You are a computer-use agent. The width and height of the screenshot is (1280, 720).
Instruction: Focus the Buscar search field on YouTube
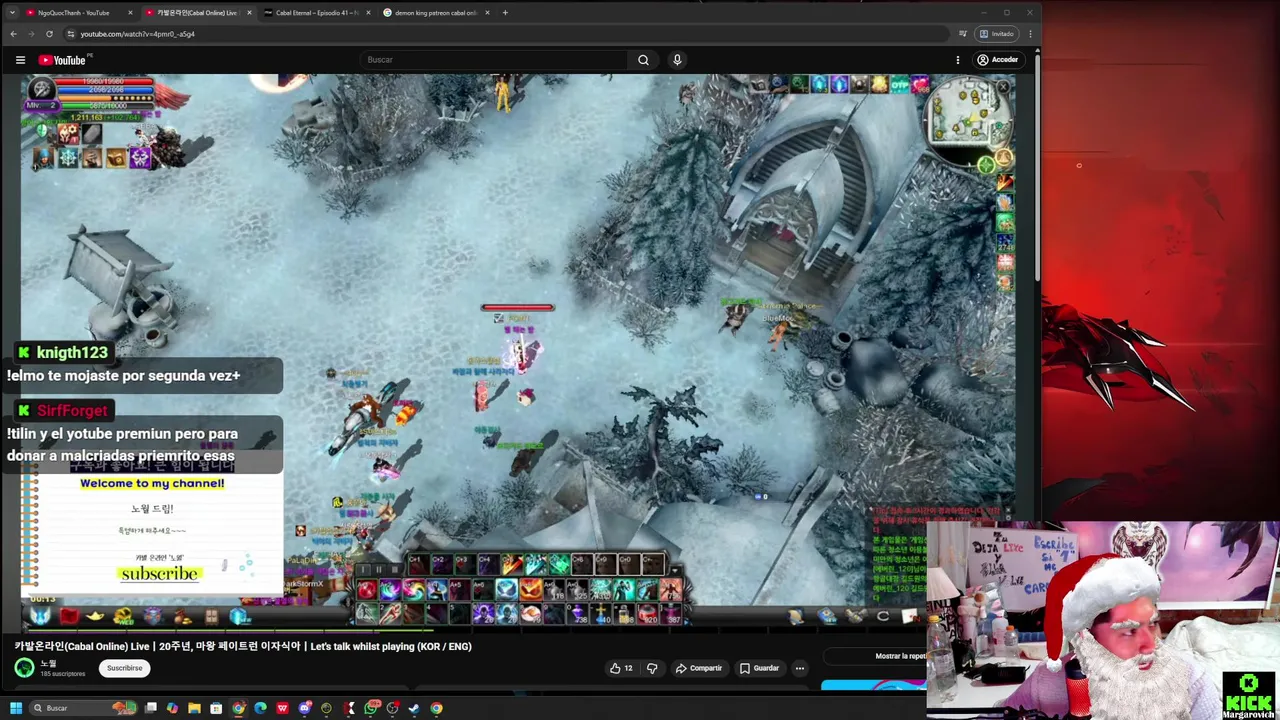pyautogui.click(x=495, y=60)
